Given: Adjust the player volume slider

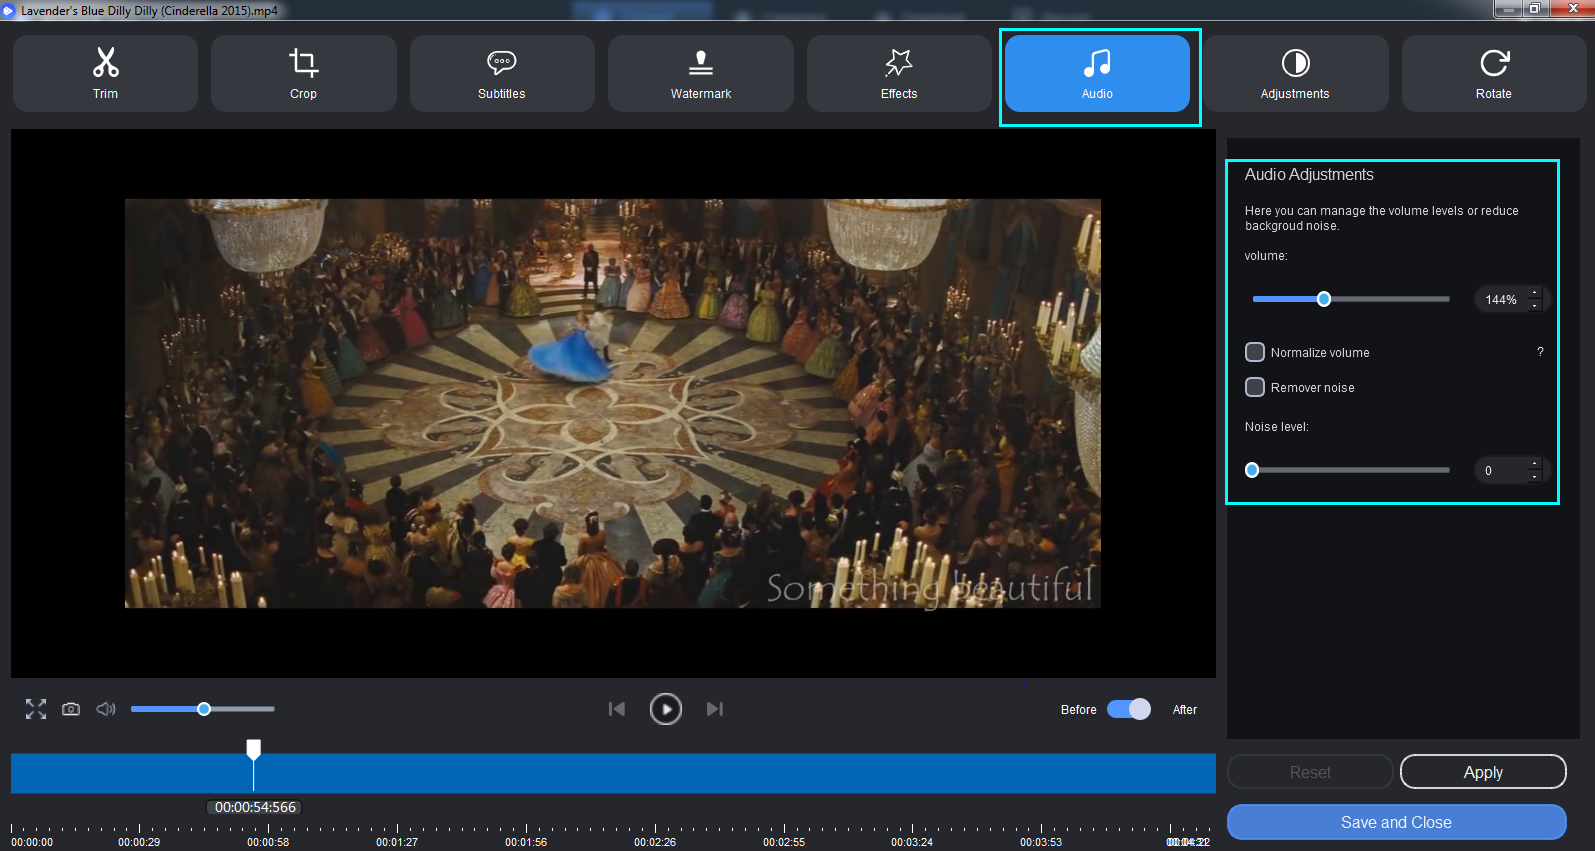Looking at the screenshot, I should pyautogui.click(x=203, y=709).
